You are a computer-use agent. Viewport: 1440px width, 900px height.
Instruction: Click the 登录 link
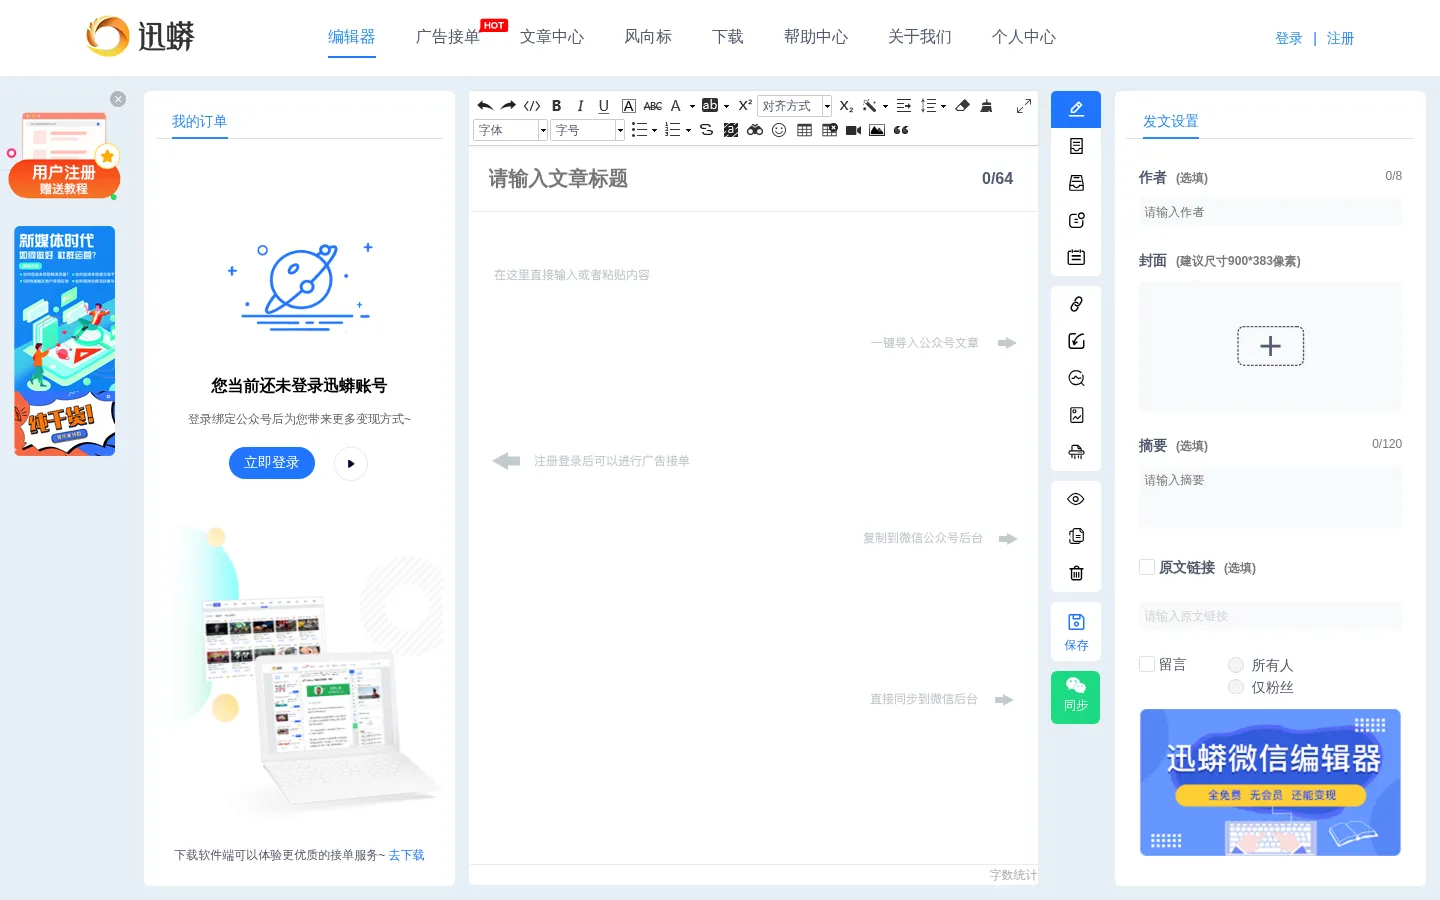[1289, 38]
